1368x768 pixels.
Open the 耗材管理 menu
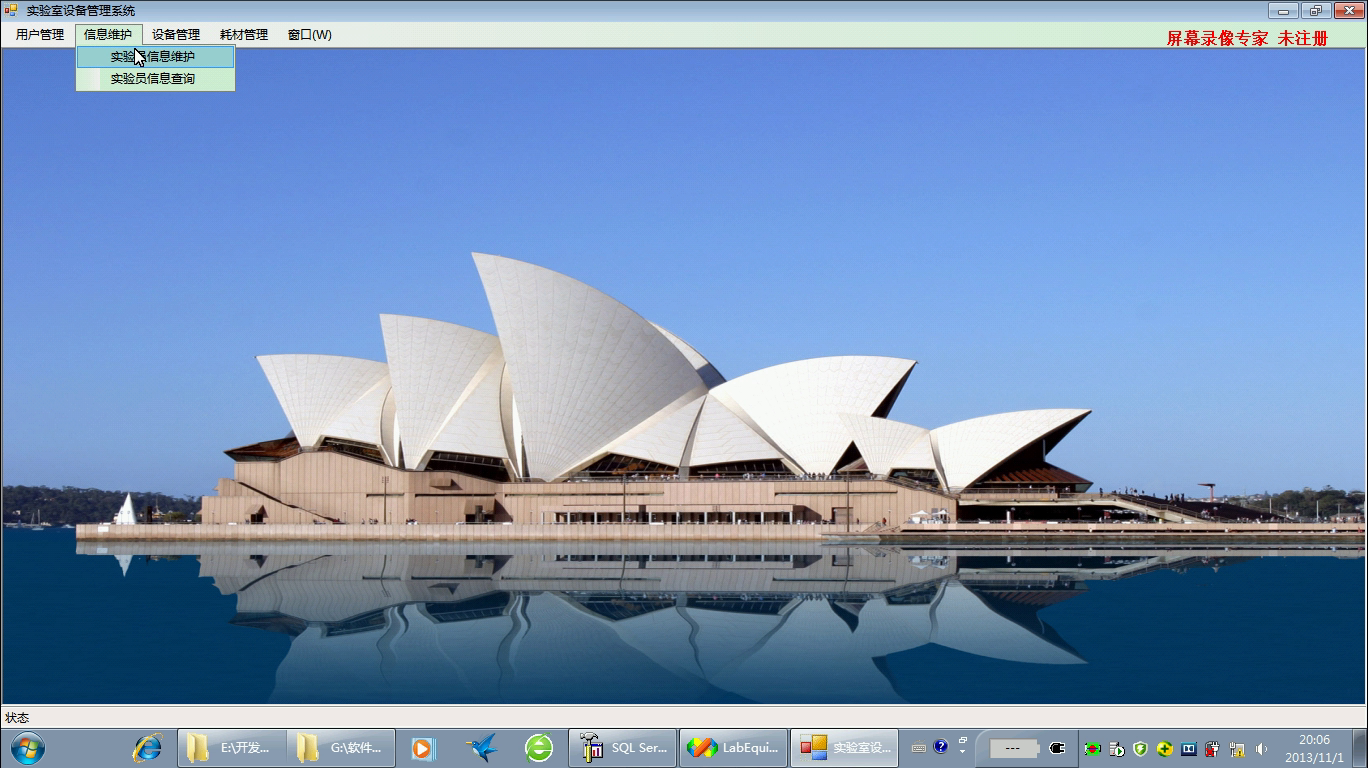point(244,34)
